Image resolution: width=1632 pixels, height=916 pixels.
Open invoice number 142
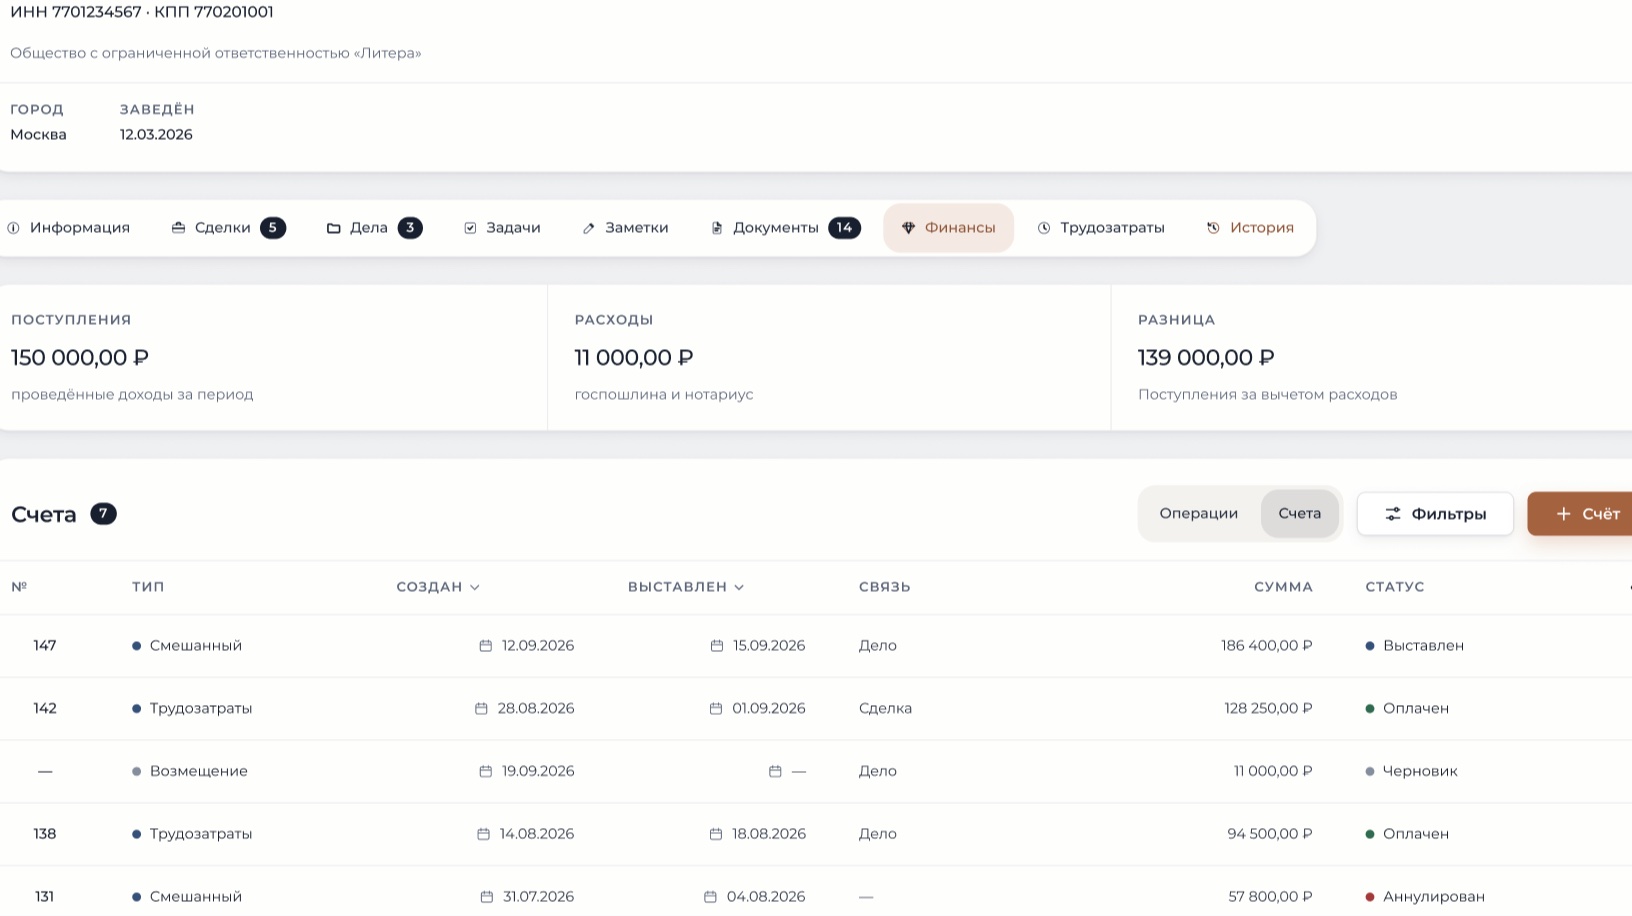pyautogui.click(x=45, y=709)
